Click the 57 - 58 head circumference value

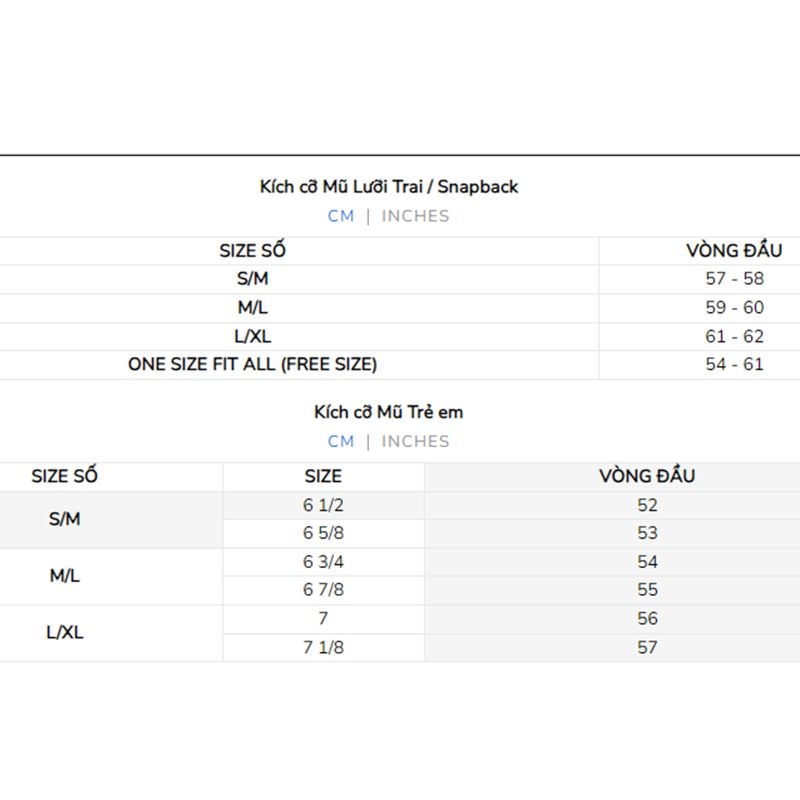[x=735, y=279]
